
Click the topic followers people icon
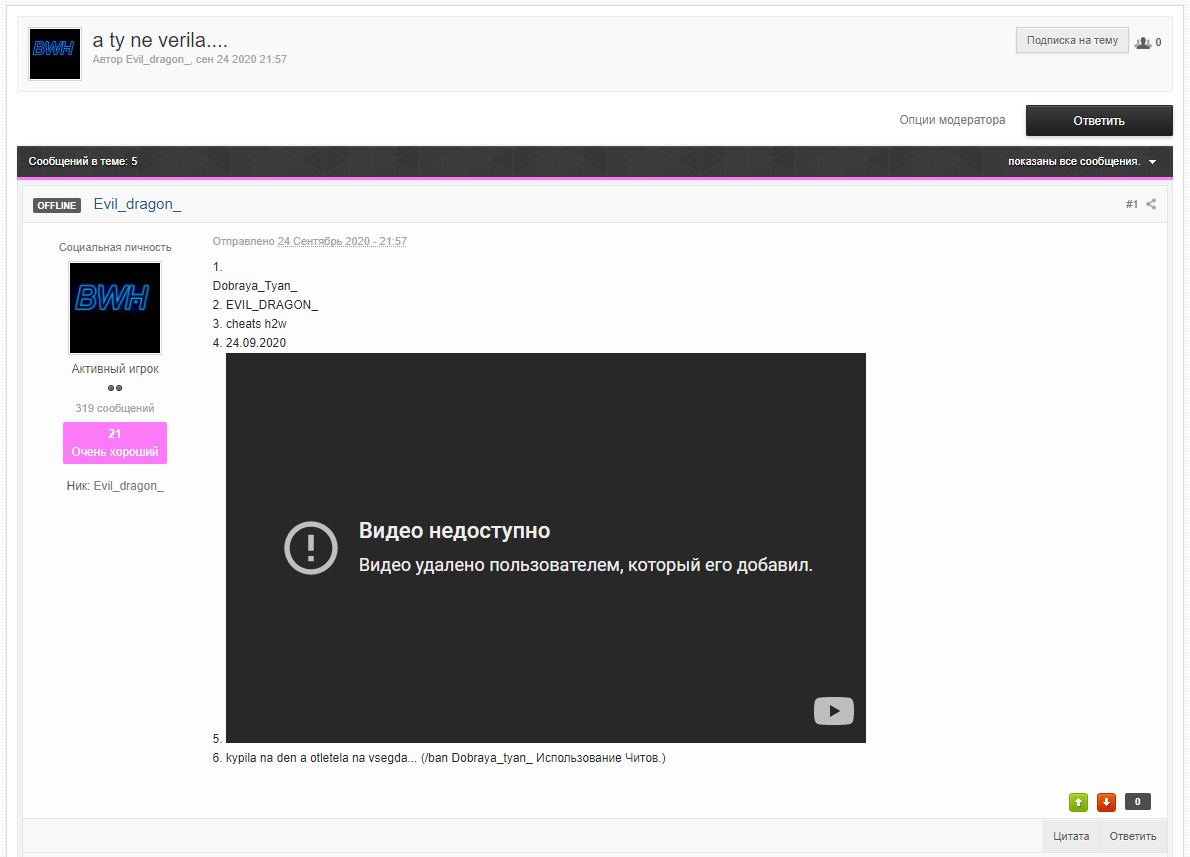[1143, 43]
